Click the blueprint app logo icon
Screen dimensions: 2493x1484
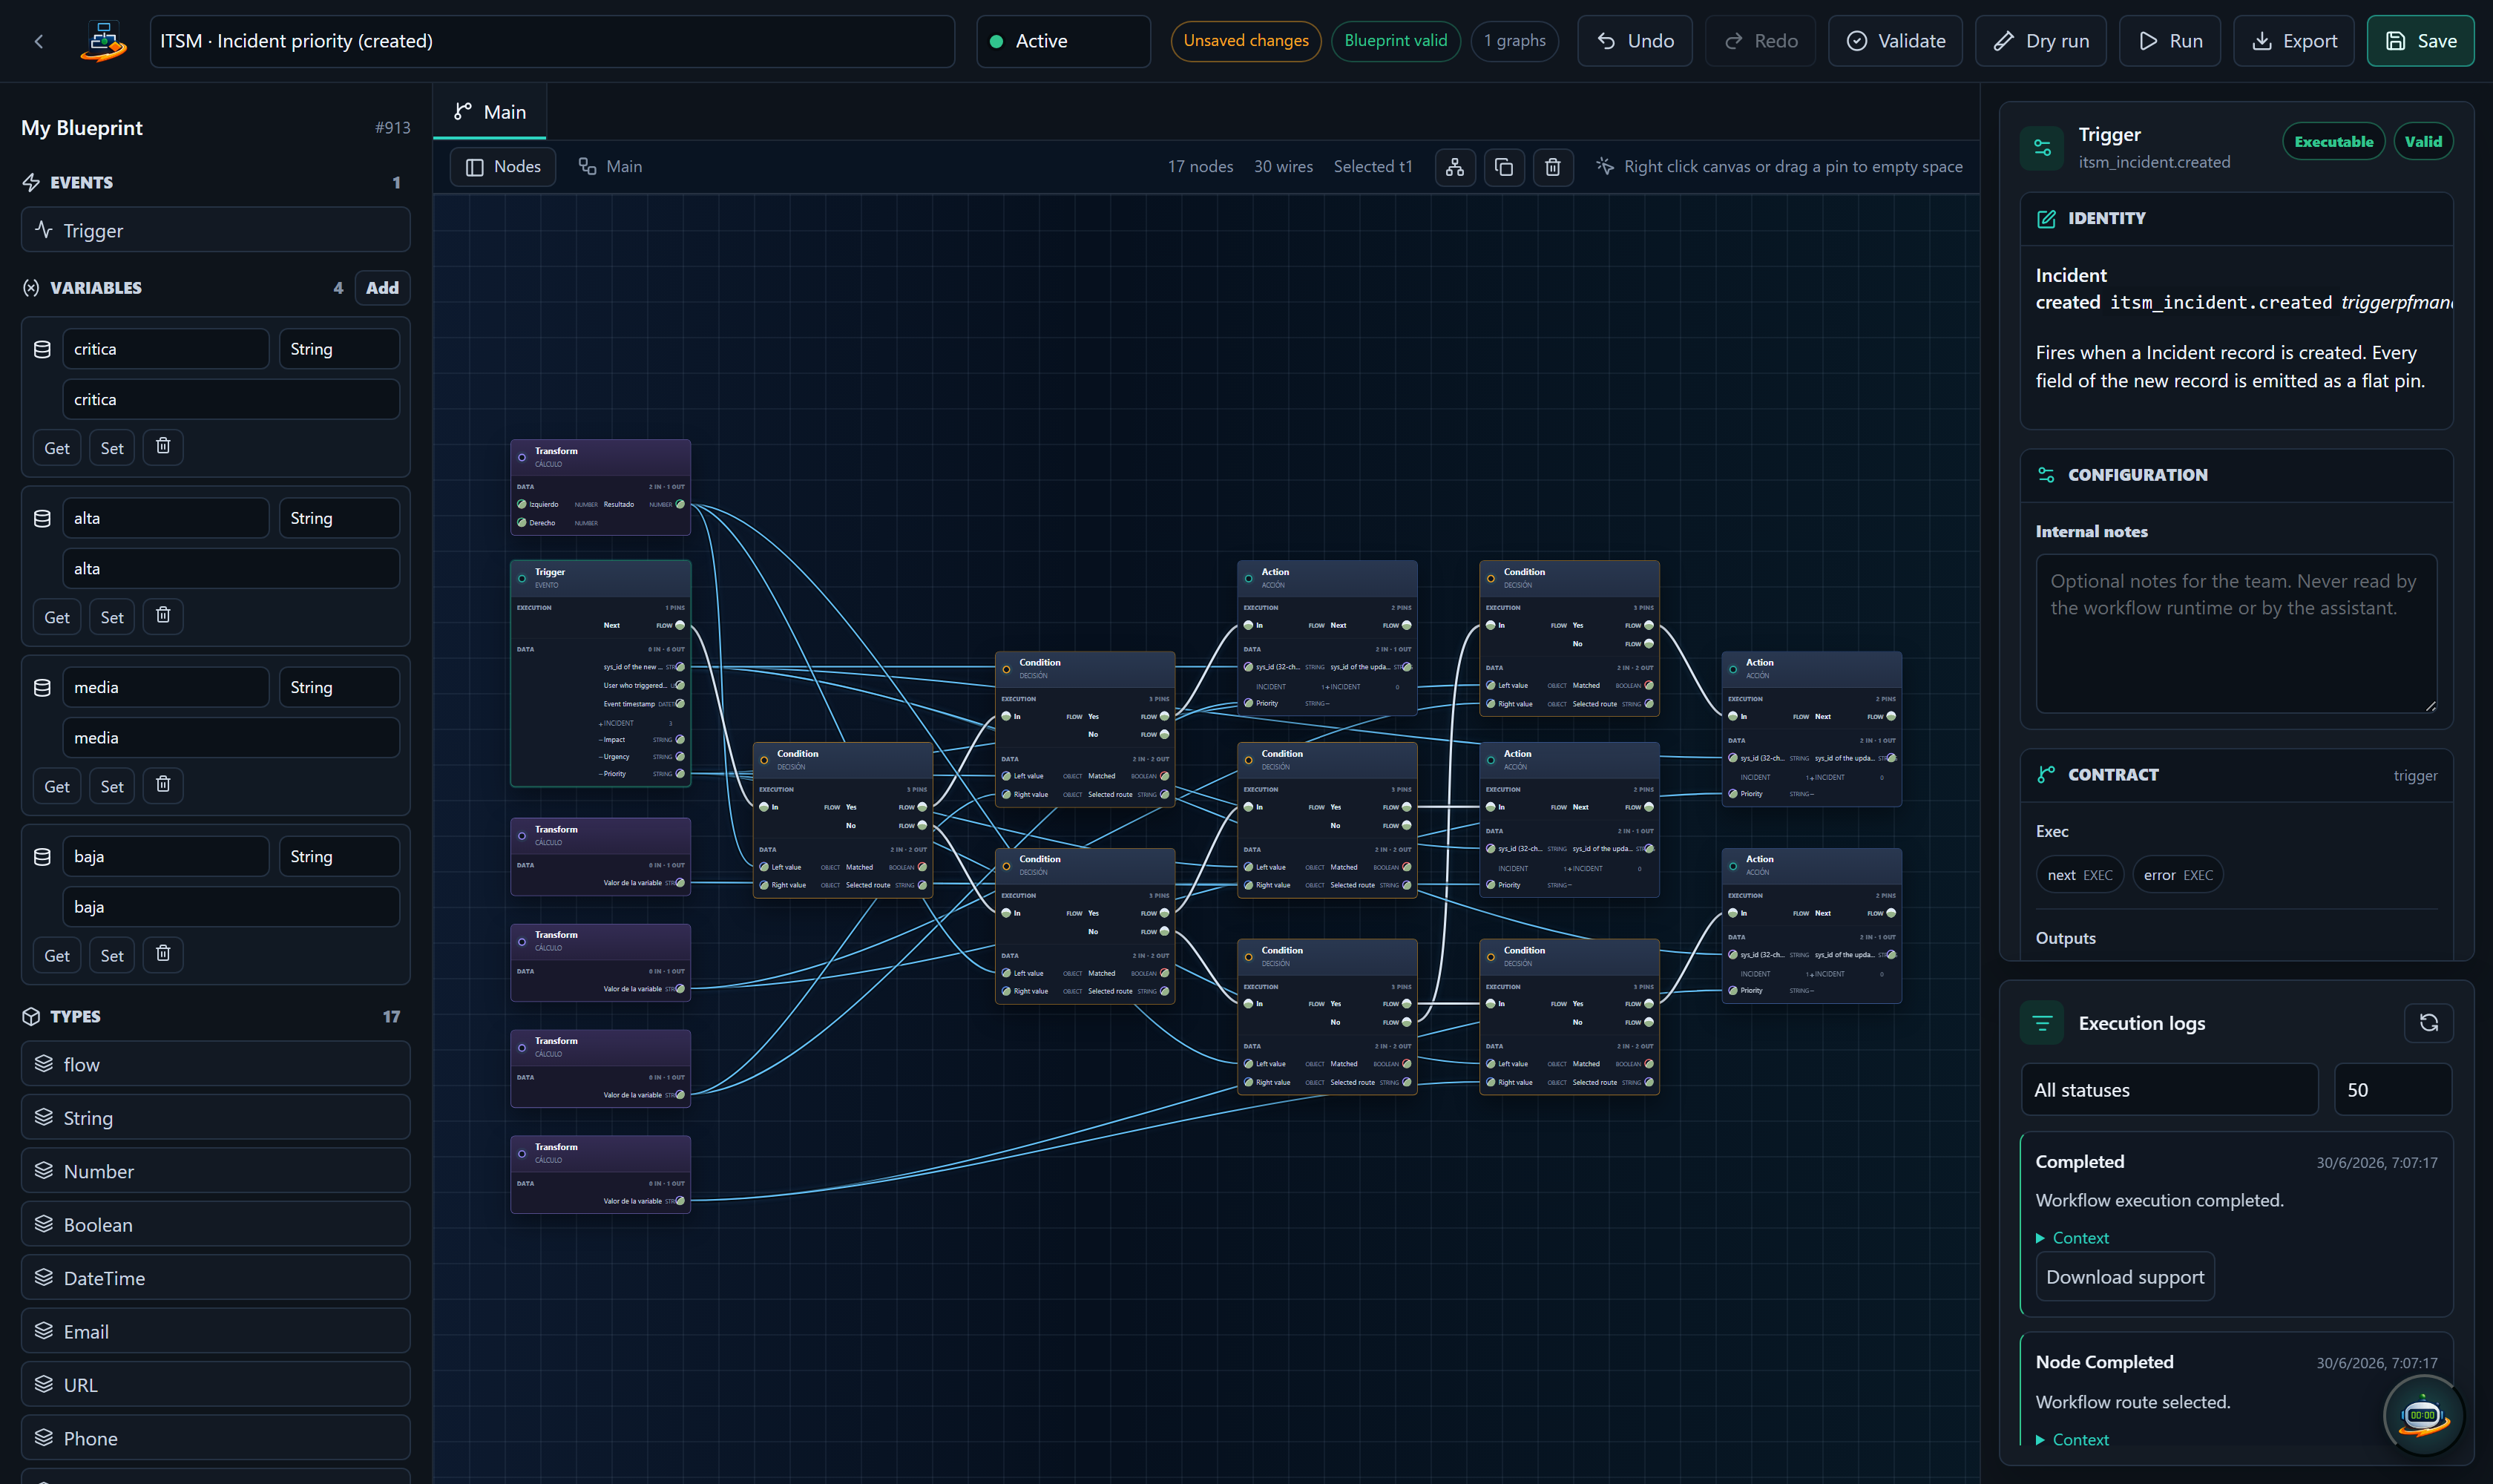tap(103, 41)
